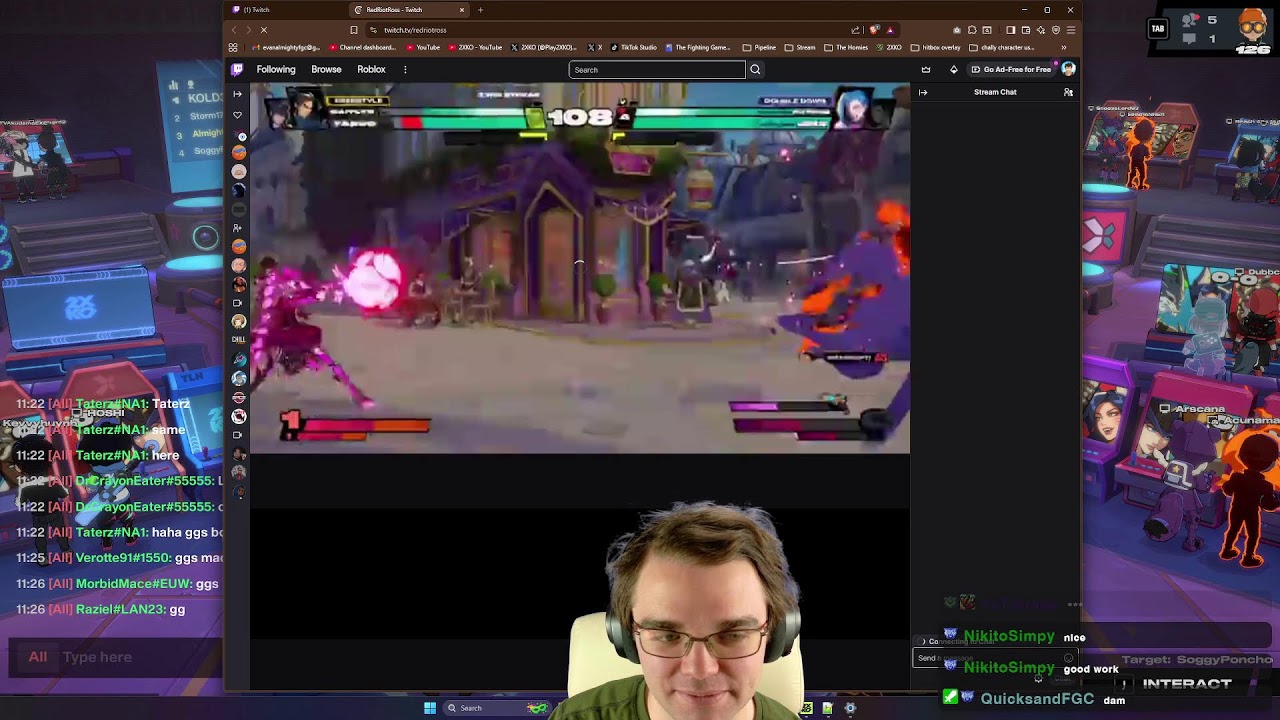The width and height of the screenshot is (1280, 720).
Task: Open Prime Loot crown icon
Action: coord(926,70)
